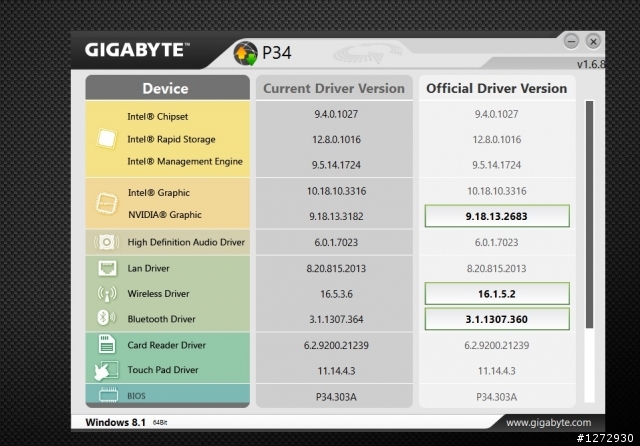Select the NVIDIA® Graphic label
Viewport: 640px width, 446px height.
click(165, 215)
